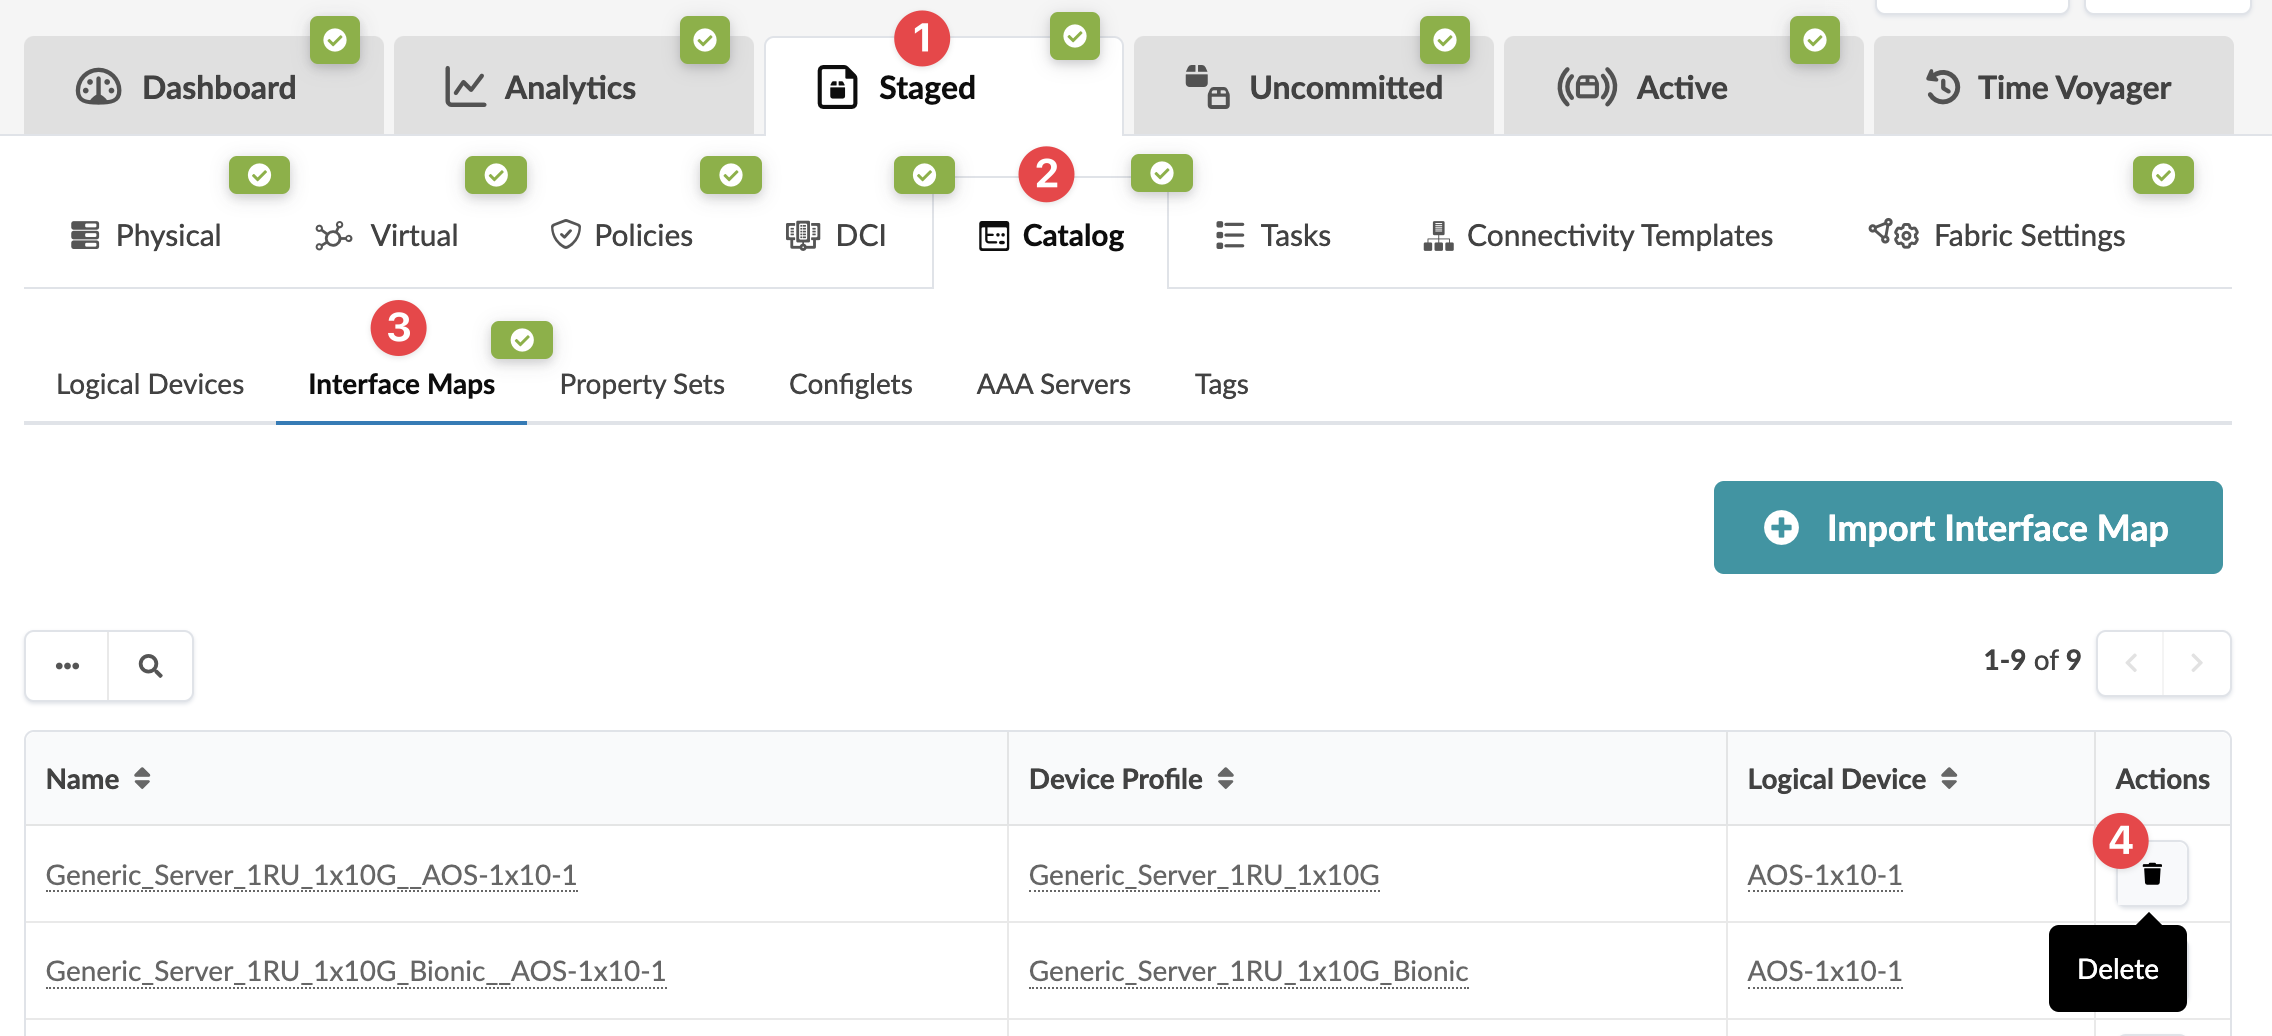Sort table by Name column
This screenshot has width=2272, height=1036.
(142, 779)
